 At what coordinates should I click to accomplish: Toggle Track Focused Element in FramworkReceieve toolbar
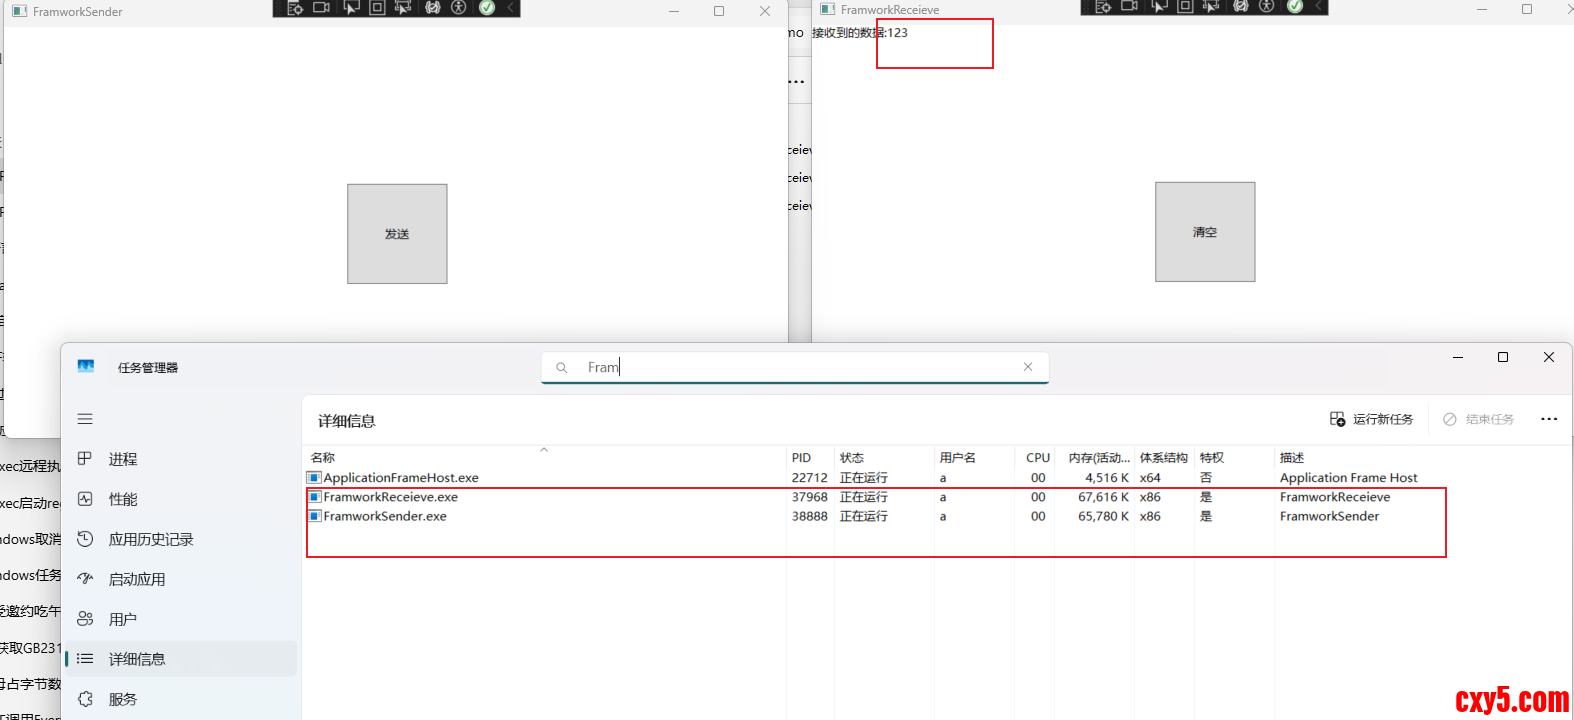point(1211,7)
